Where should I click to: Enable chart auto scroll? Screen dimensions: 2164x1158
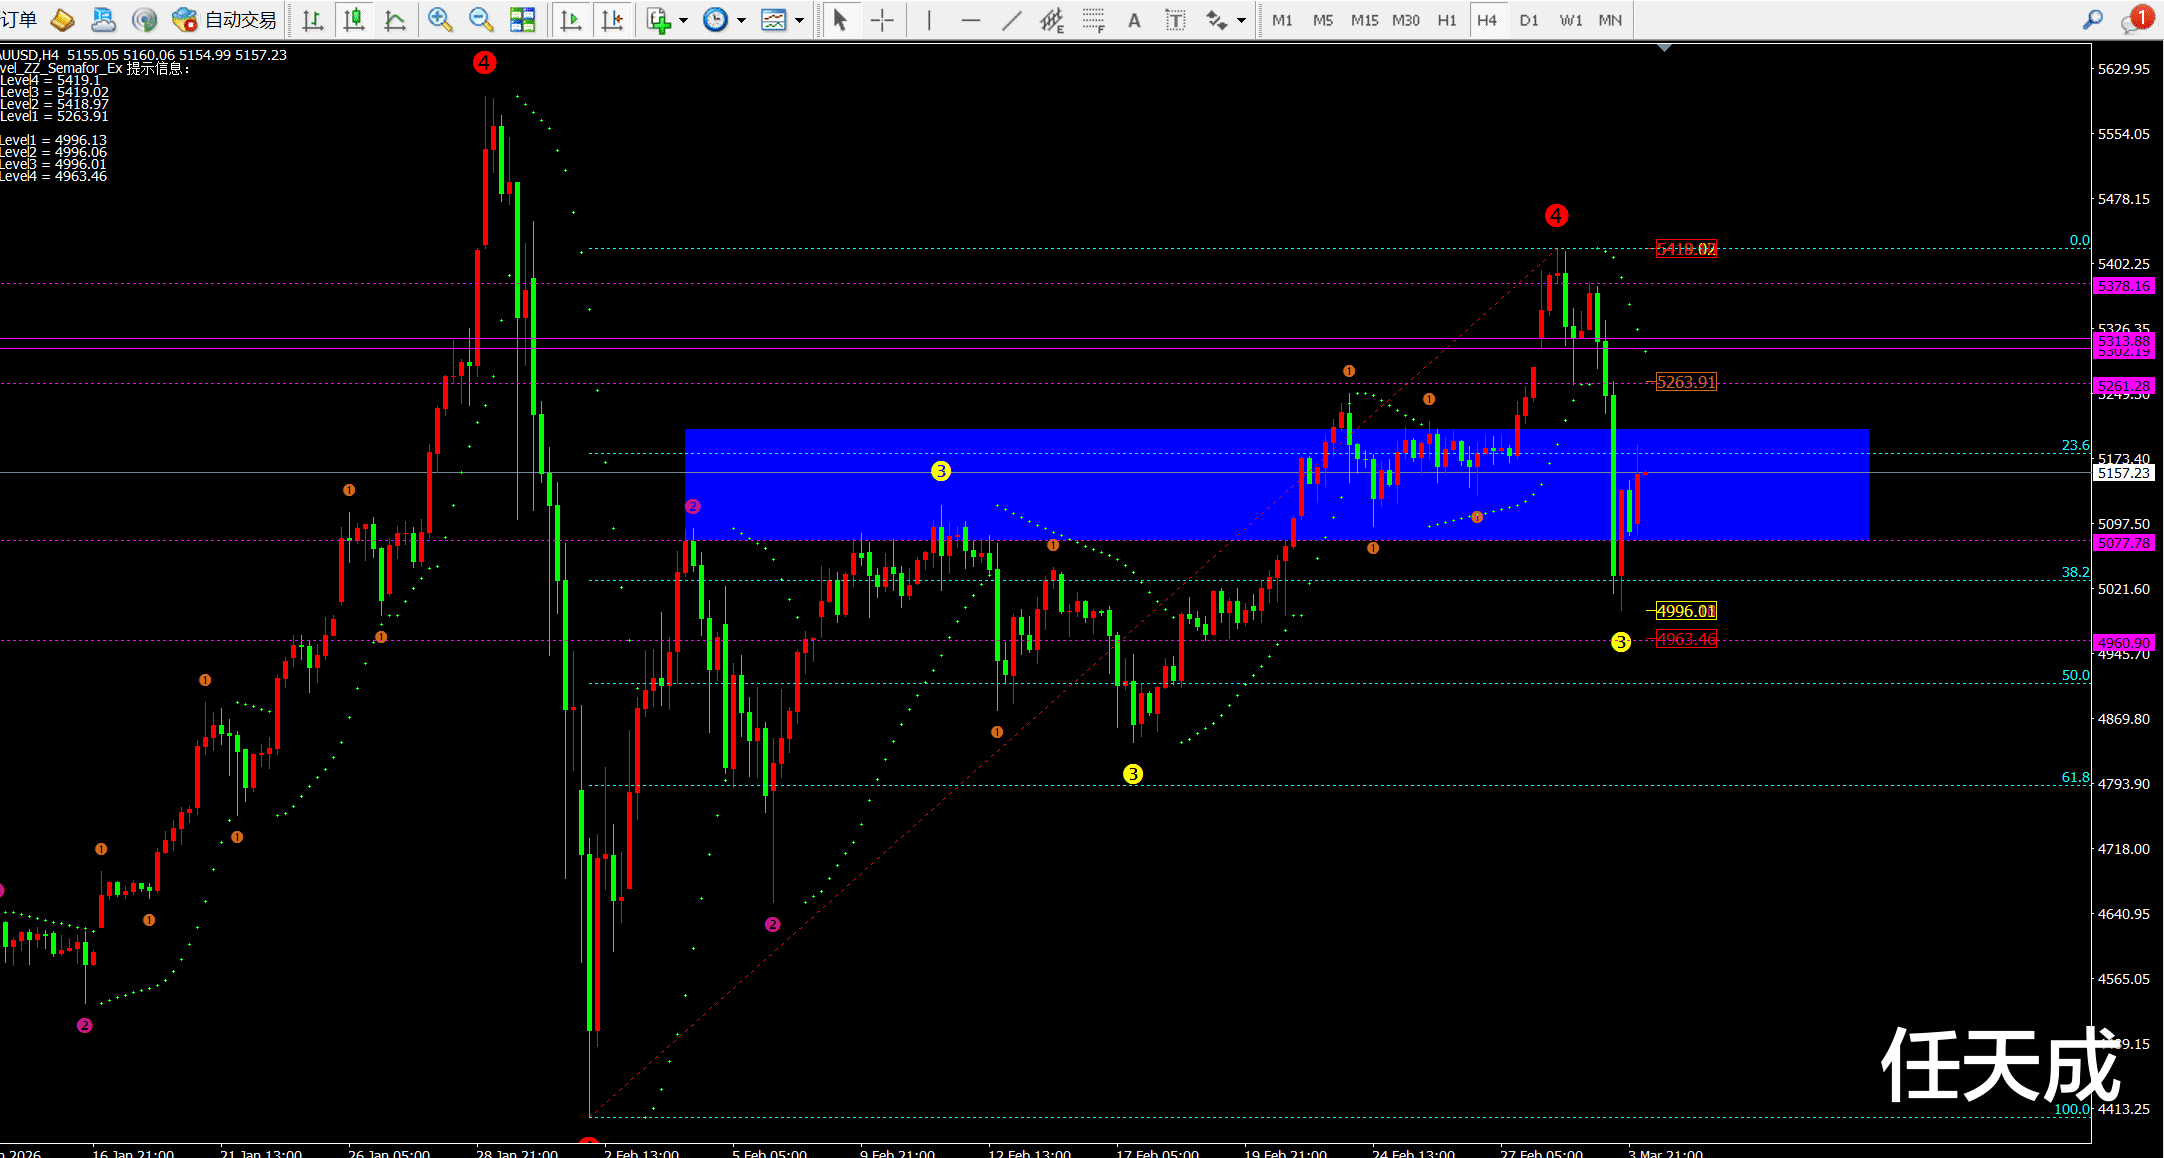571,20
